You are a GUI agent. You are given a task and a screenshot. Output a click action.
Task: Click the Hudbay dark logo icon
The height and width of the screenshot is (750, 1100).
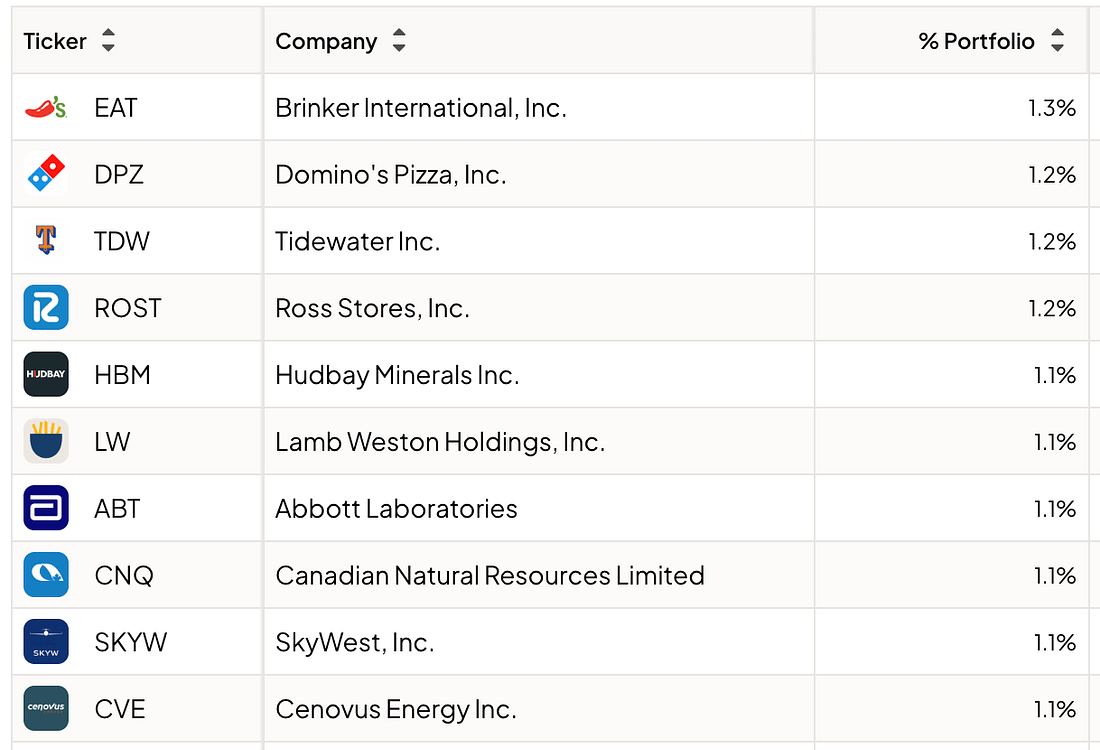46,374
